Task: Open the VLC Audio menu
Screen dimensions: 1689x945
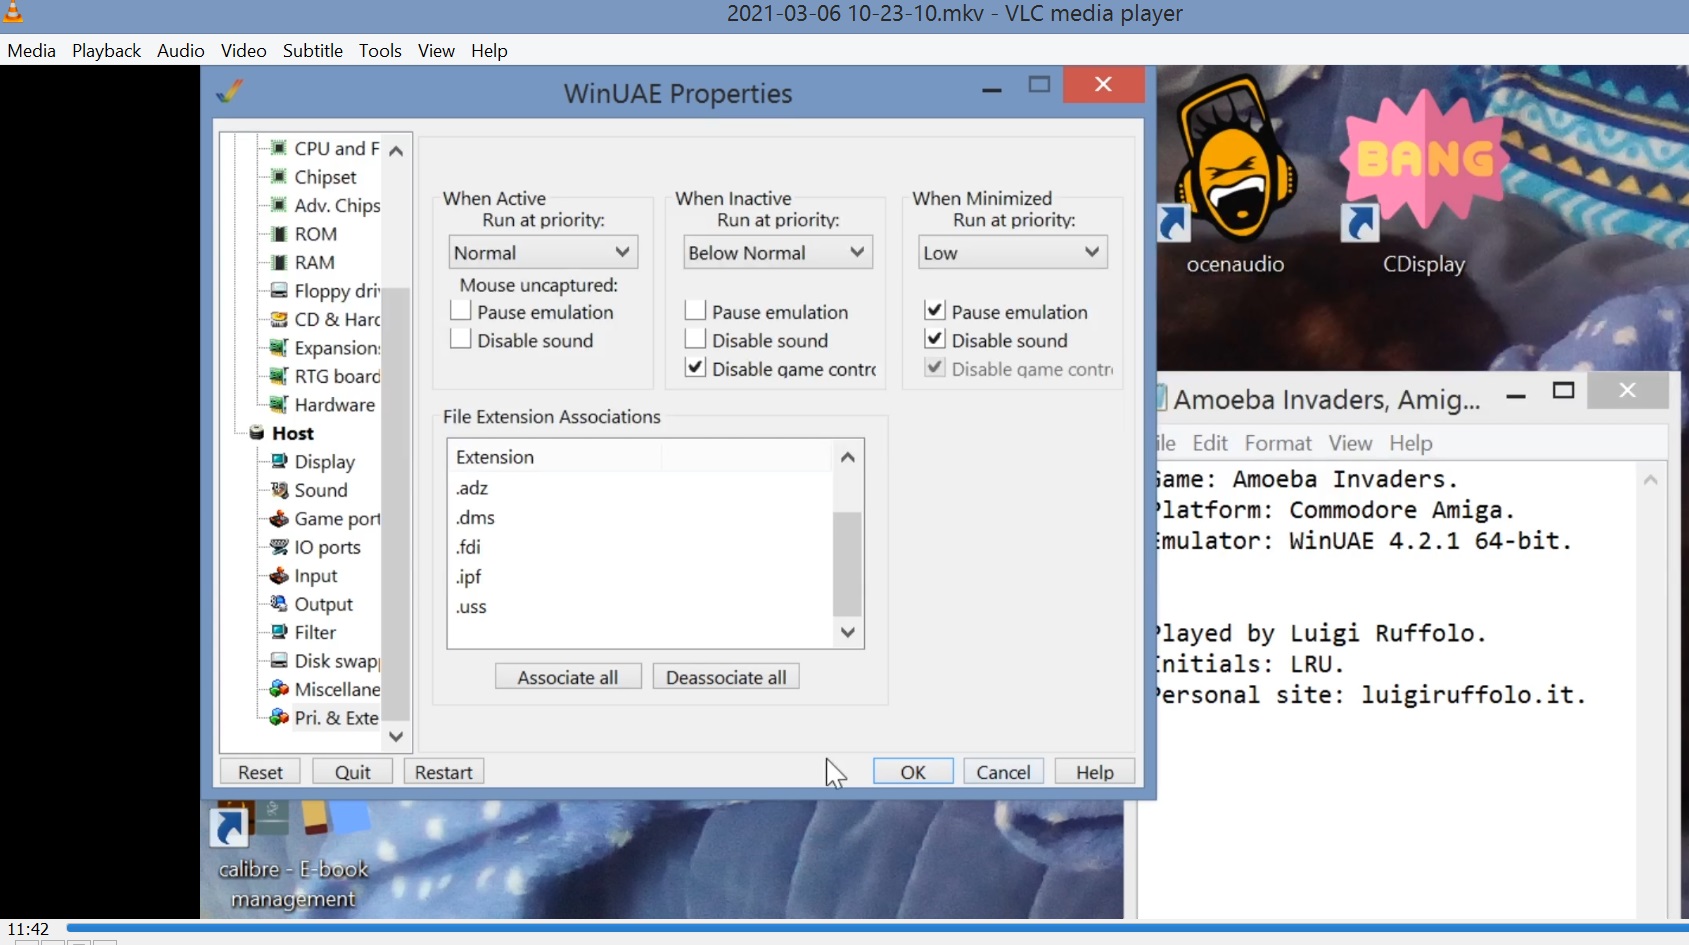Action: pos(181,50)
